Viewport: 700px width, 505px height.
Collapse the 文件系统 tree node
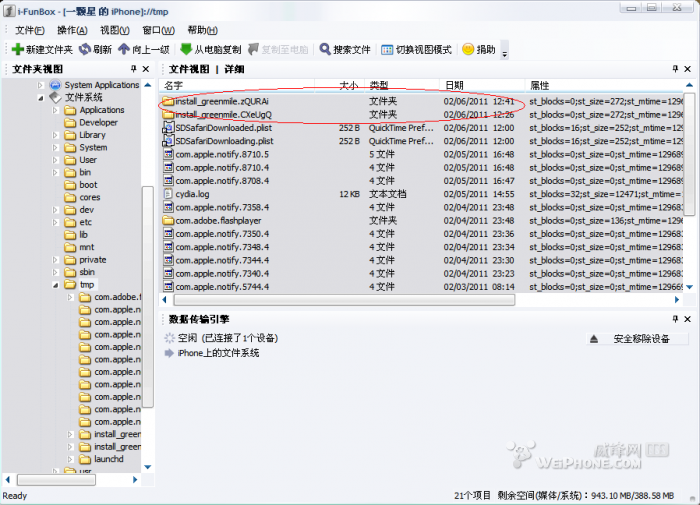[40, 97]
